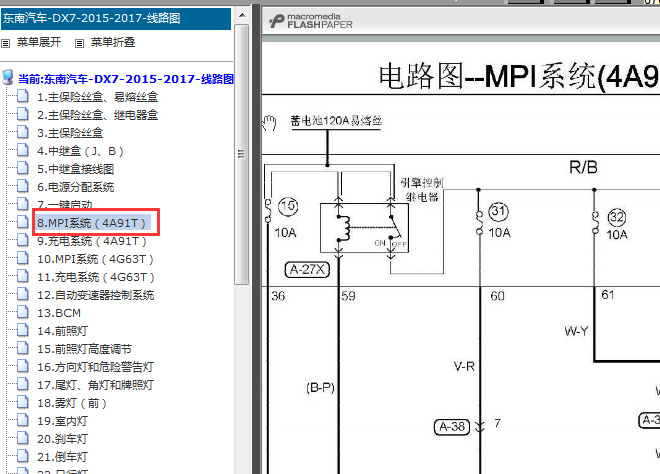660x474 pixels.
Task: Open 16.方向灯和危险警告灯
Action: 95,367
